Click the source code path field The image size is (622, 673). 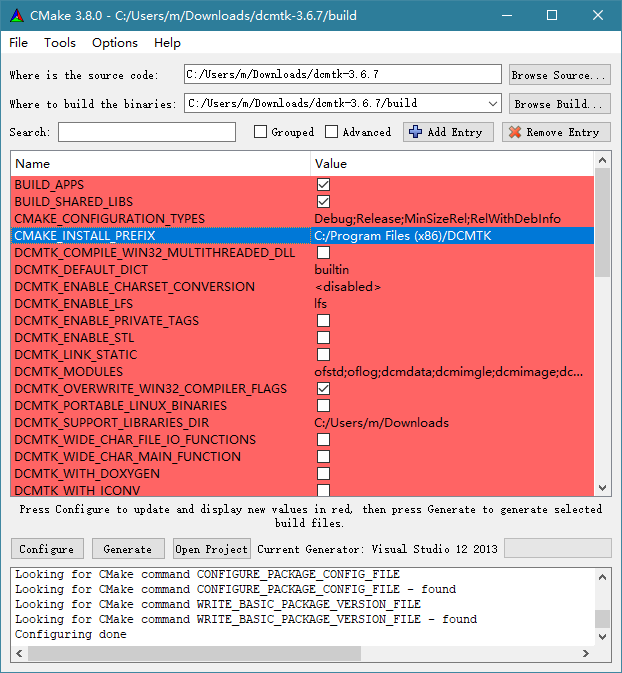(342, 75)
